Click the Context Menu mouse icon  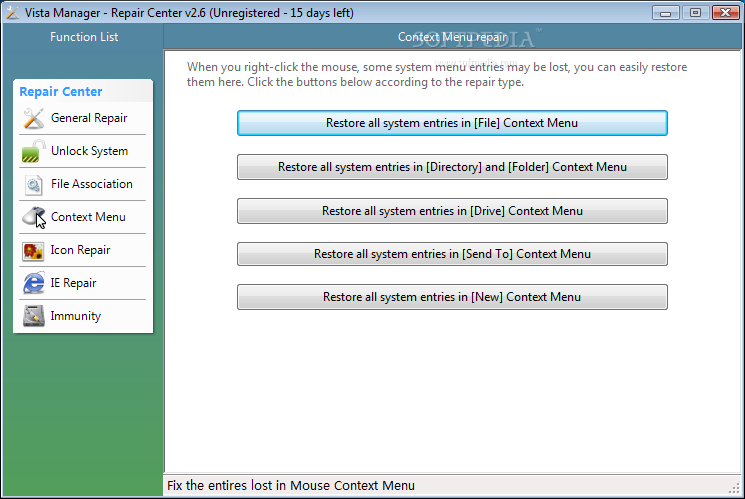click(33, 217)
